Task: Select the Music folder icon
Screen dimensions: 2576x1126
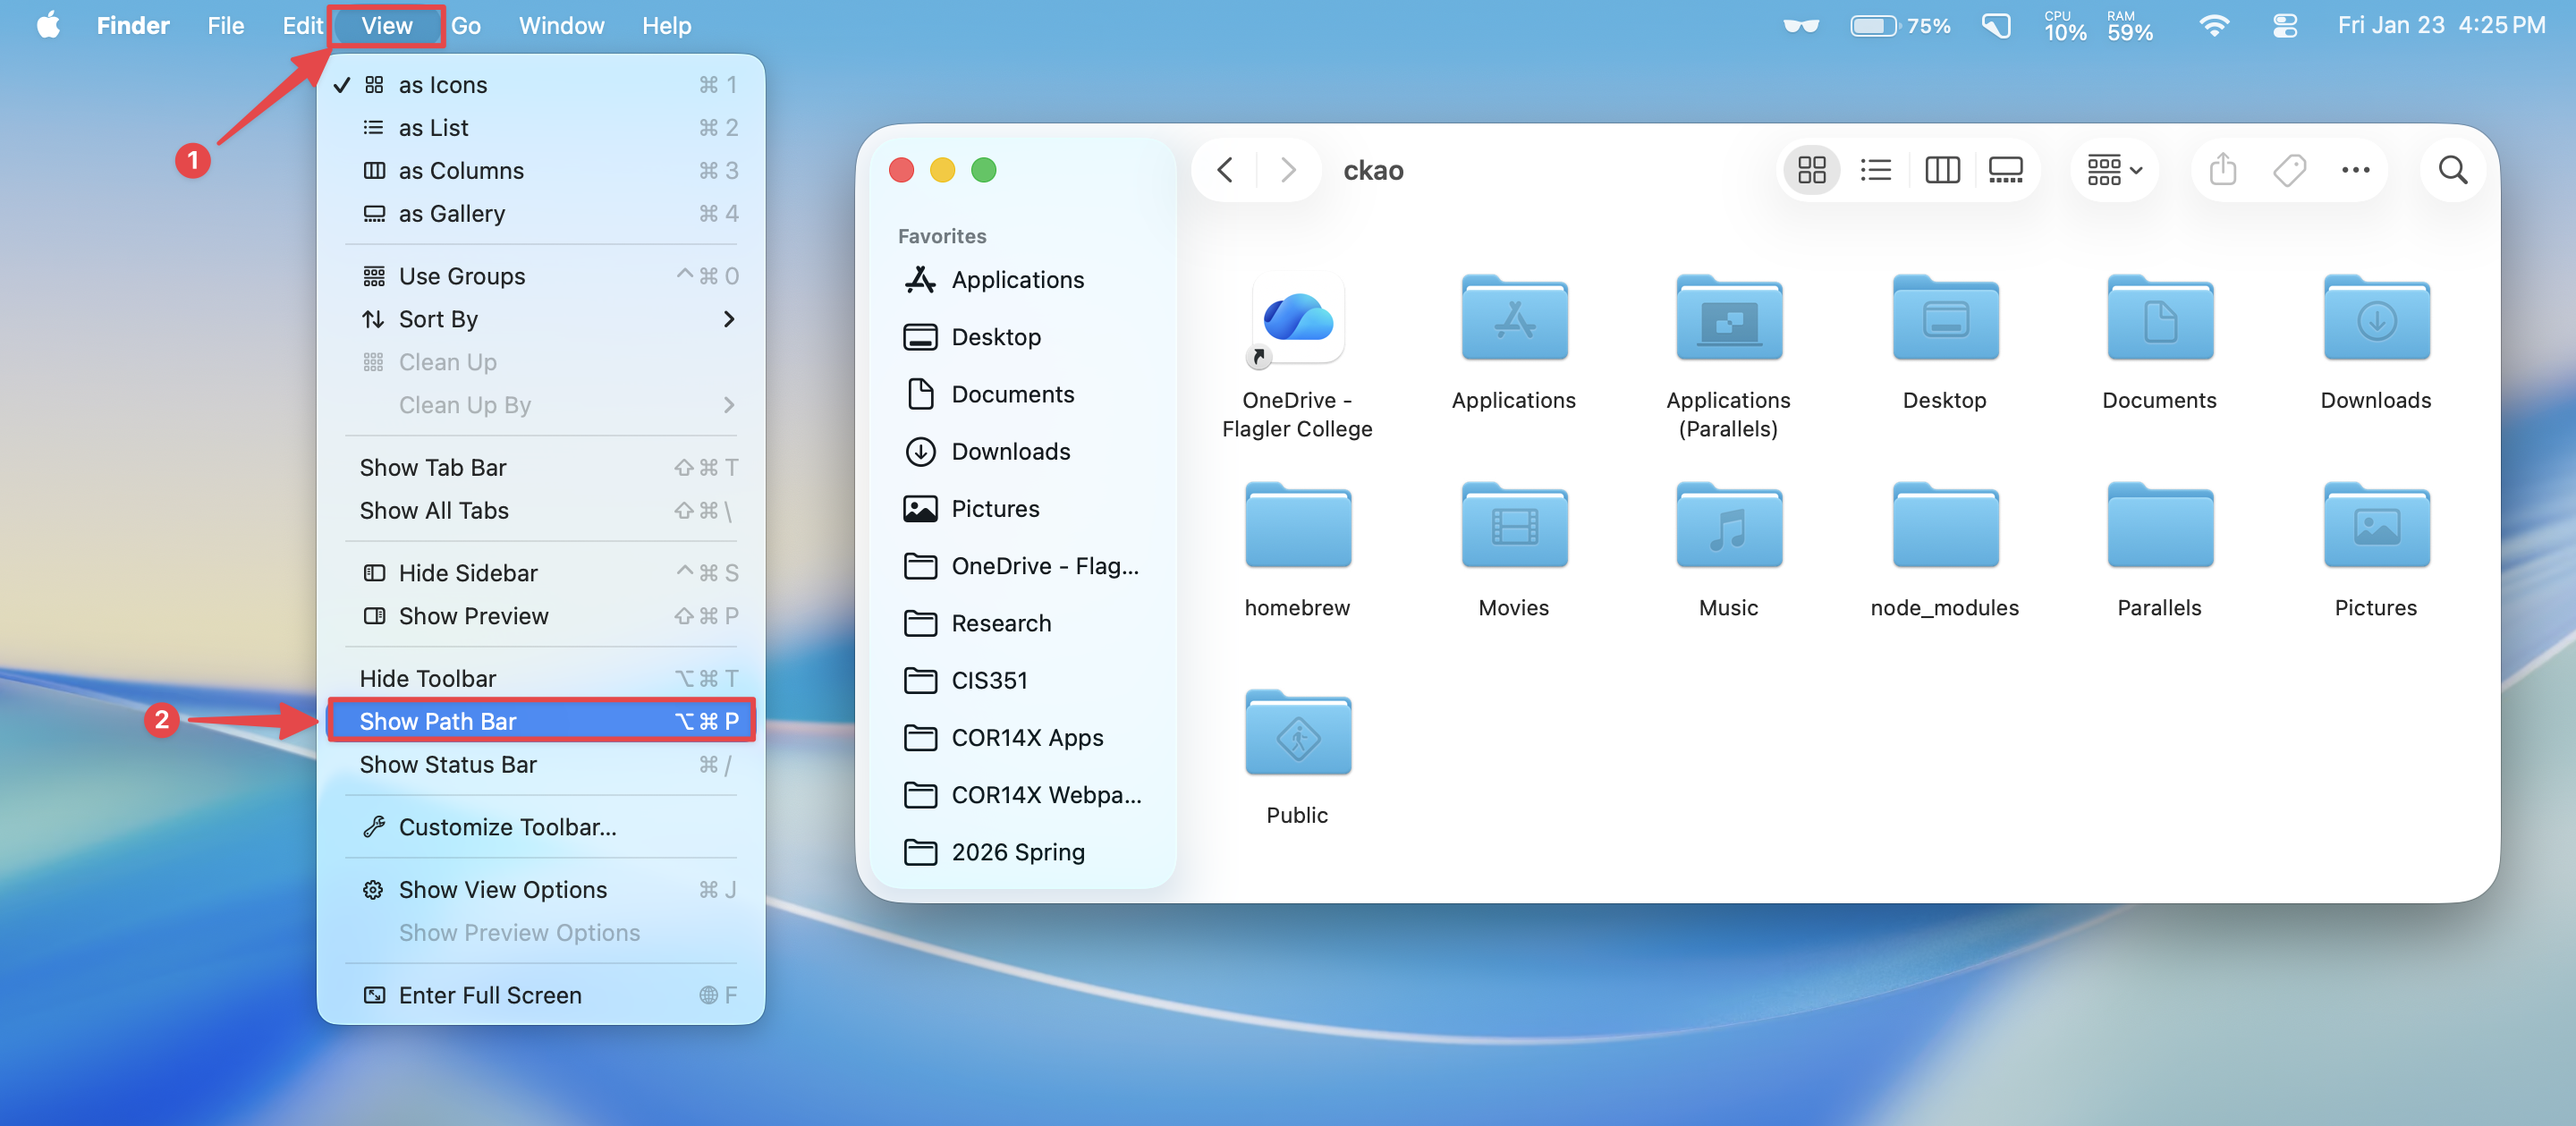Action: coord(1728,525)
